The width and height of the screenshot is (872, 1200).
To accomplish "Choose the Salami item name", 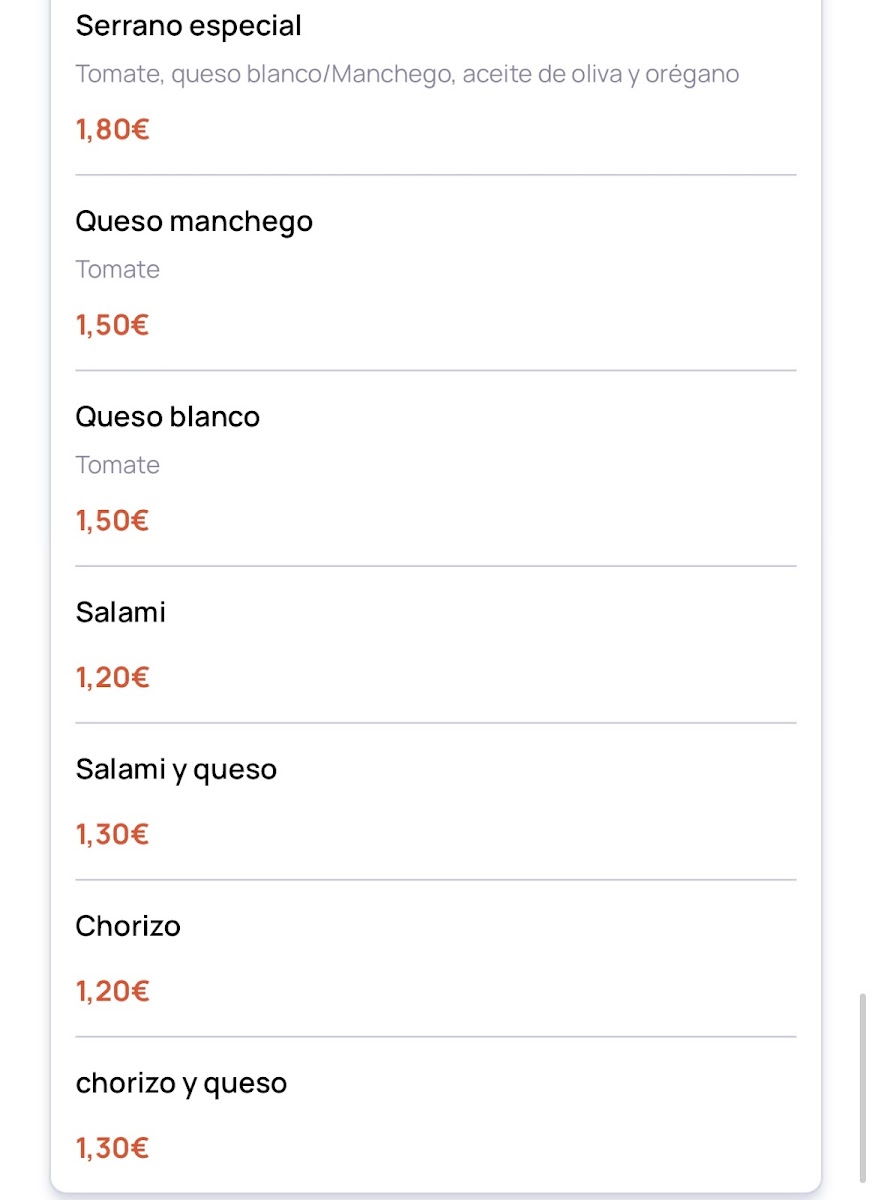I will (x=120, y=612).
